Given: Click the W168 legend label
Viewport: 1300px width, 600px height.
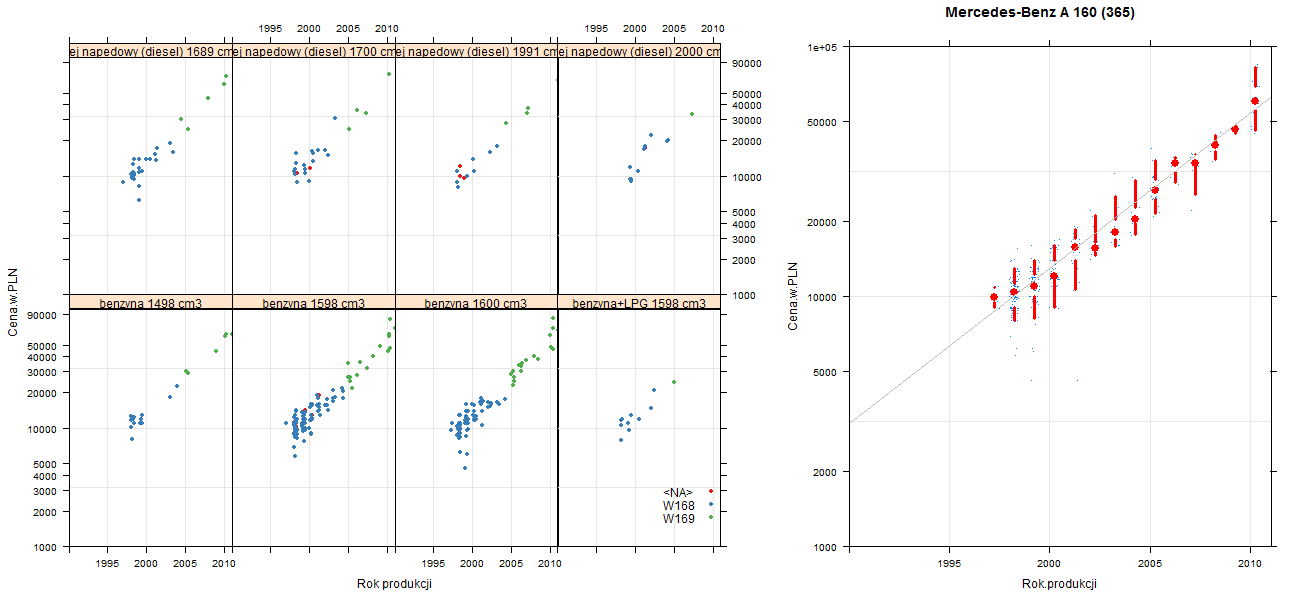Looking at the screenshot, I should pyautogui.click(x=678, y=505).
